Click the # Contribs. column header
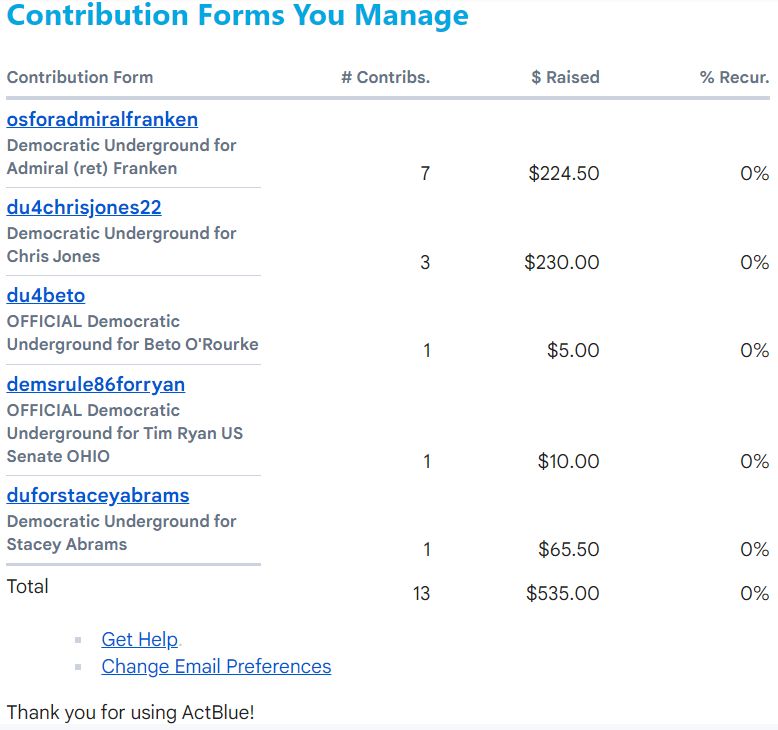Screen dimensions: 778x730 385,77
